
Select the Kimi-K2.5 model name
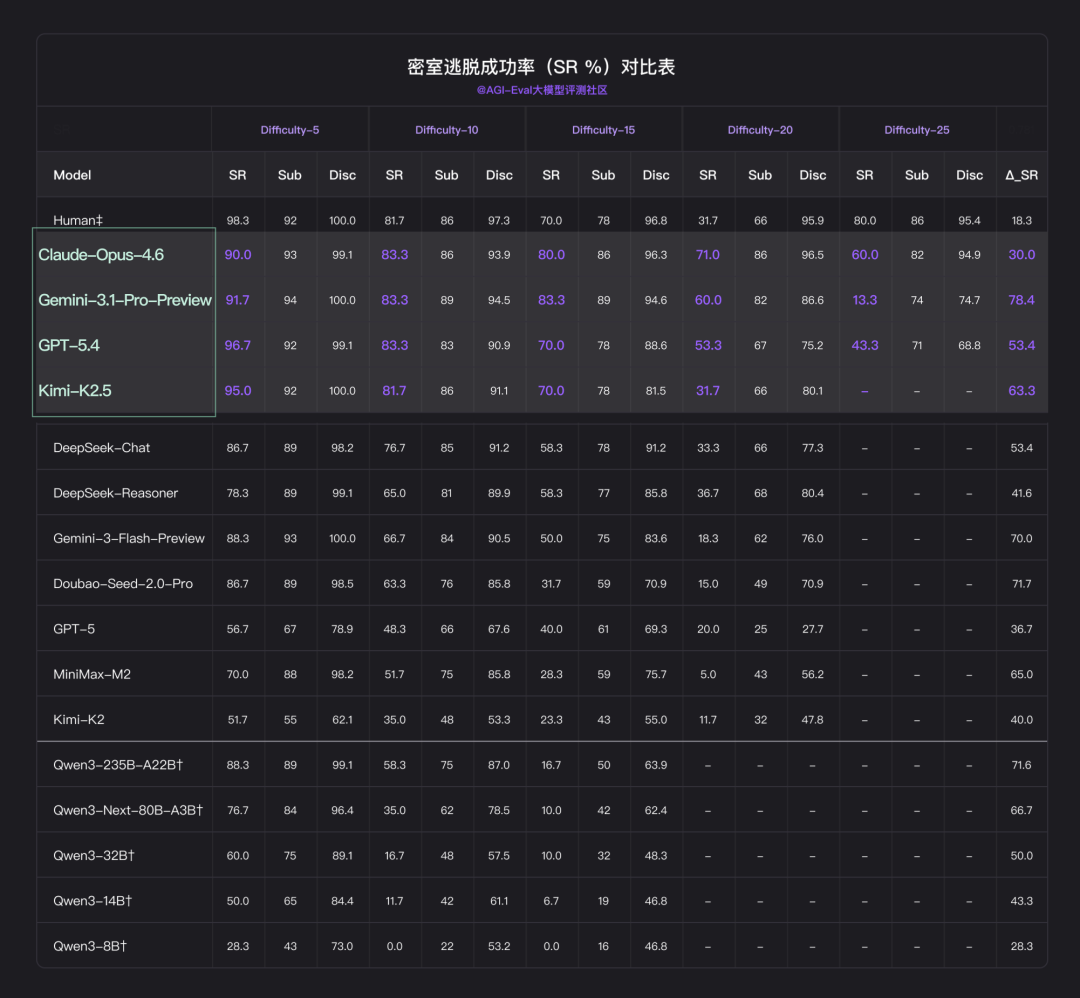[x=74, y=391]
